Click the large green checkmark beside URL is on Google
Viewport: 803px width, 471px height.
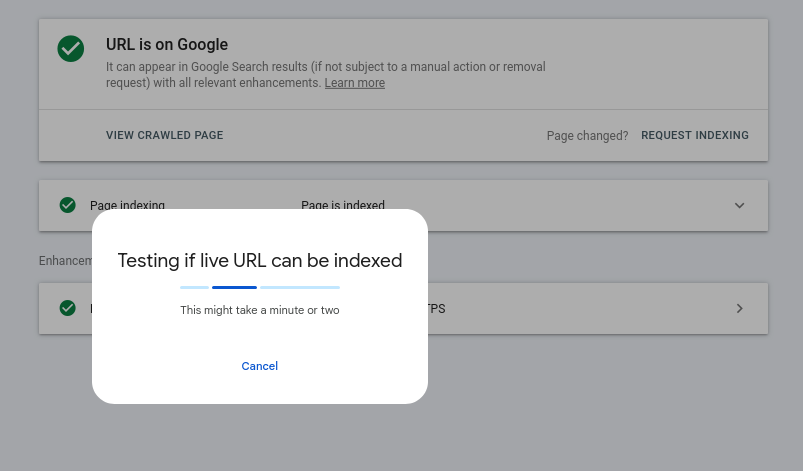click(x=71, y=49)
